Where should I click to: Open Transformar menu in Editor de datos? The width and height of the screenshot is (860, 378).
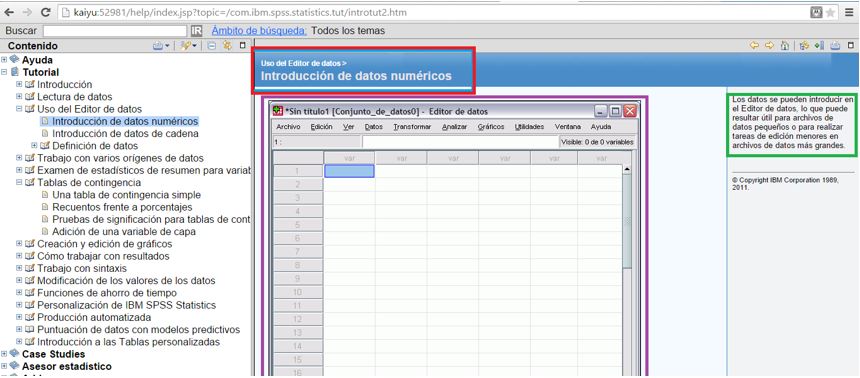click(x=412, y=127)
